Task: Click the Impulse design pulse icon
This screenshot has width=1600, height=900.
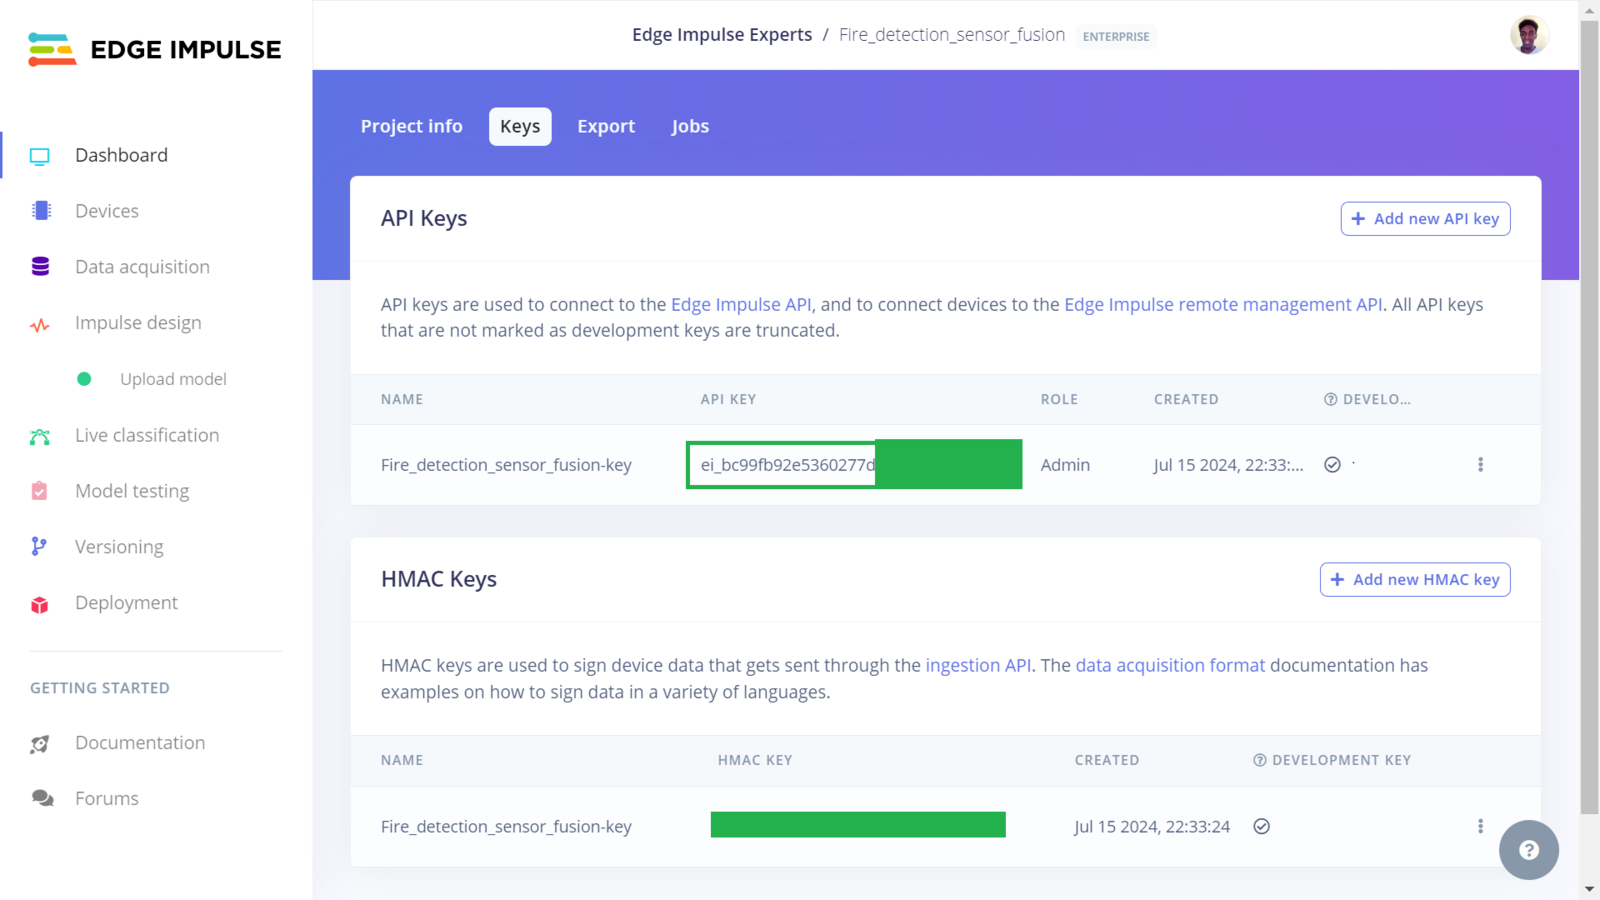Action: (x=40, y=325)
